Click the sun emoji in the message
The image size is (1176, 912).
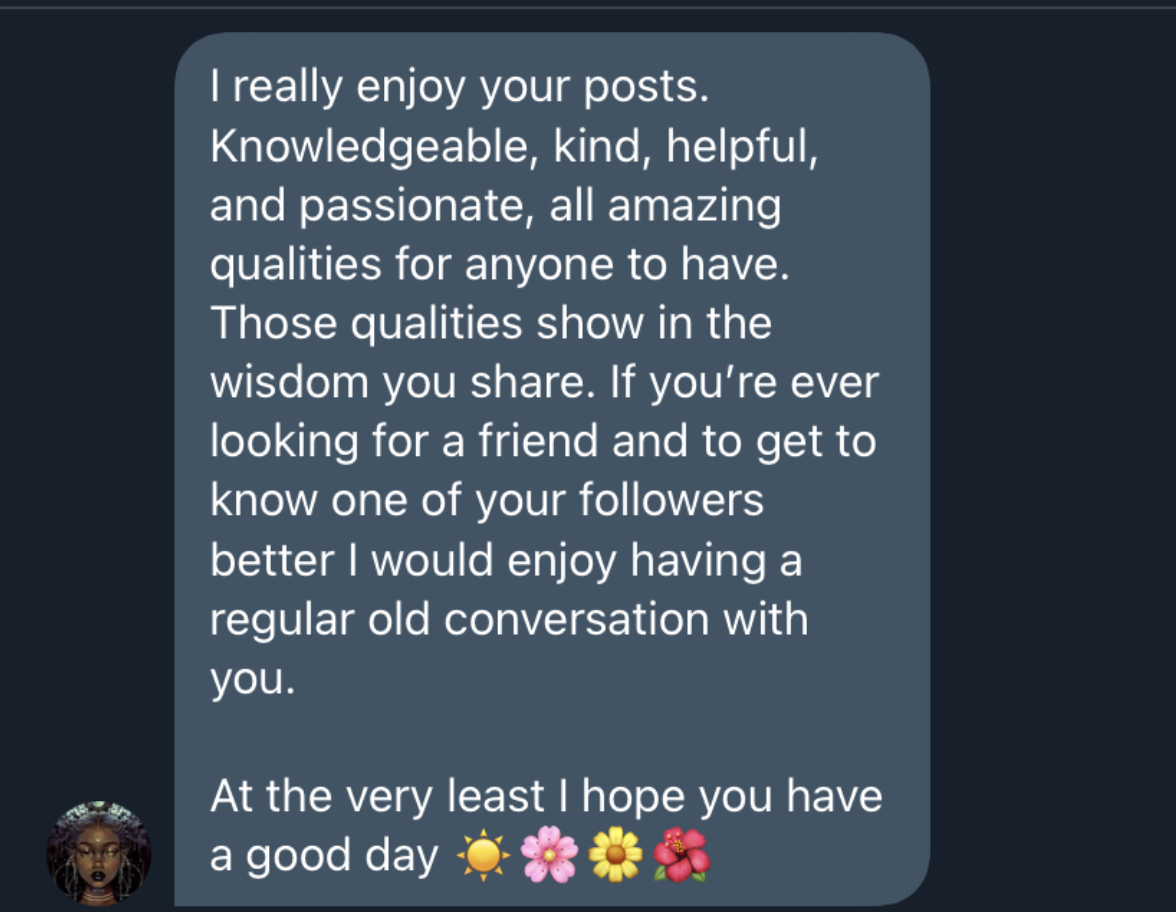click(x=483, y=857)
